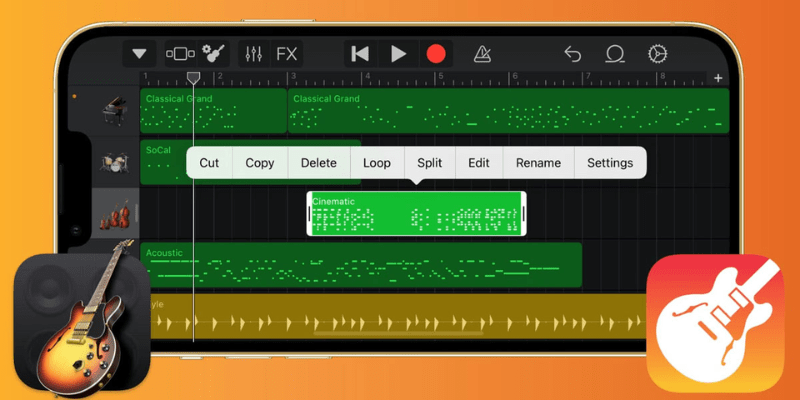Choose Delete from the region menu
Image resolution: width=800 pixels, height=400 pixels.
[319, 163]
